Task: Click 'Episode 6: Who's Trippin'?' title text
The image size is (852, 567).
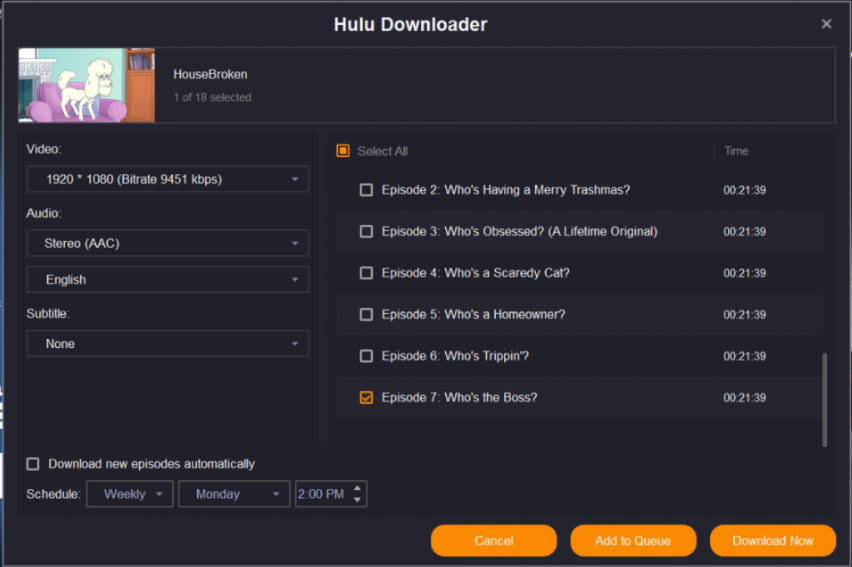Action: 455,356
